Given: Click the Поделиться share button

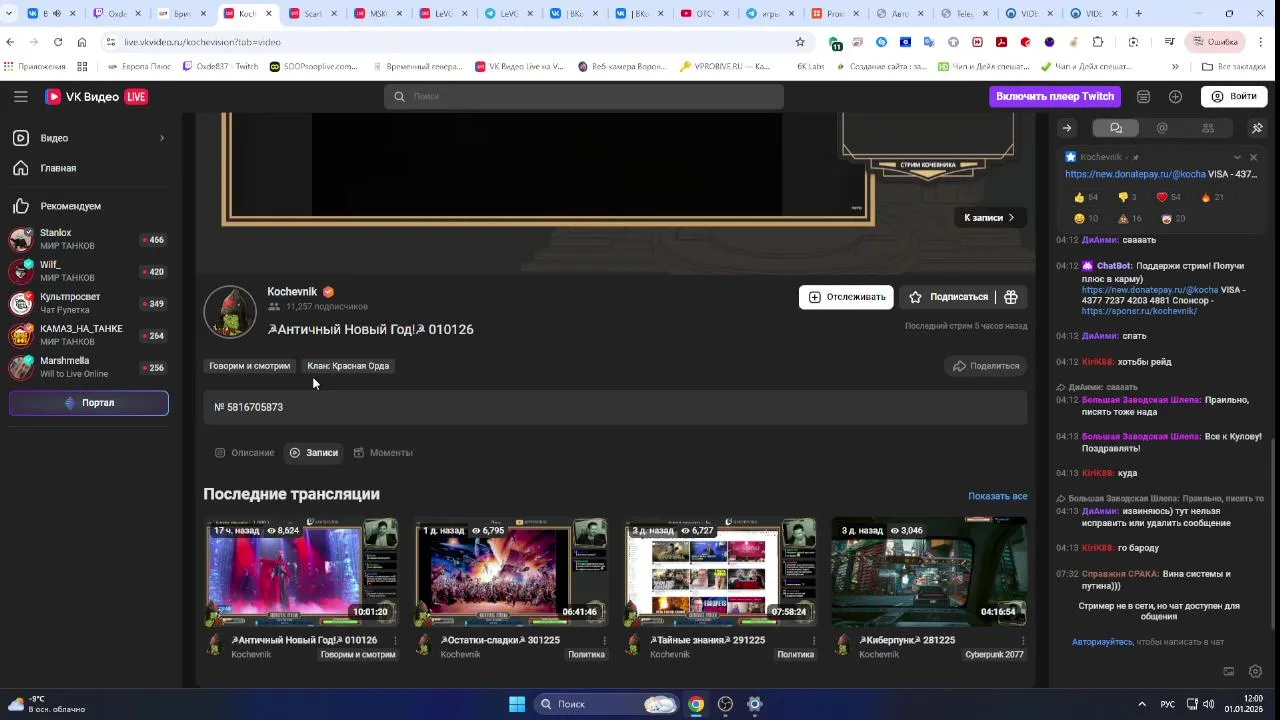Looking at the screenshot, I should coord(986,366).
